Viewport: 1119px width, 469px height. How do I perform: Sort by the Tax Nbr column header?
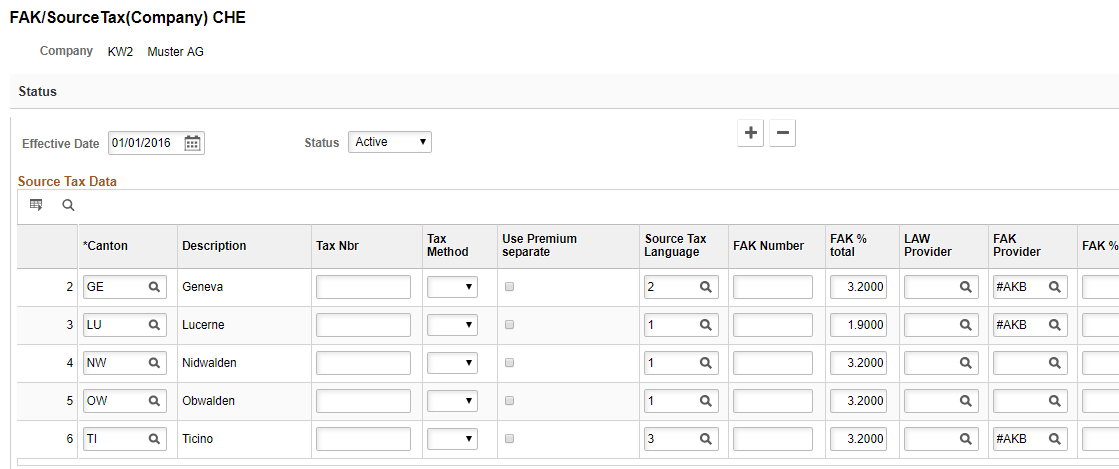tap(337, 246)
